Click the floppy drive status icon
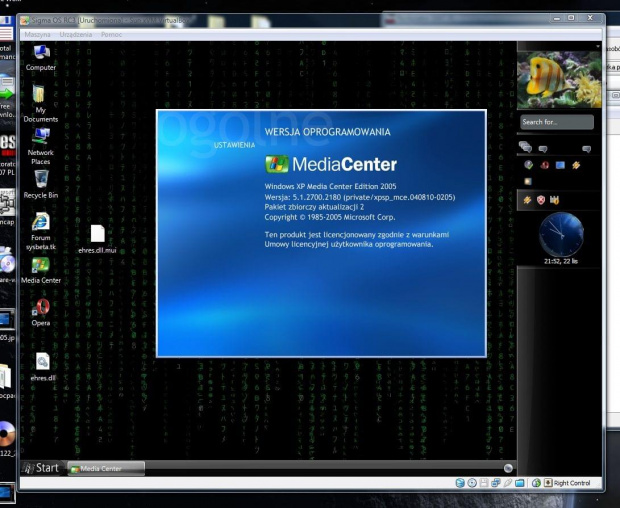This screenshot has width=620, height=508. (484, 483)
